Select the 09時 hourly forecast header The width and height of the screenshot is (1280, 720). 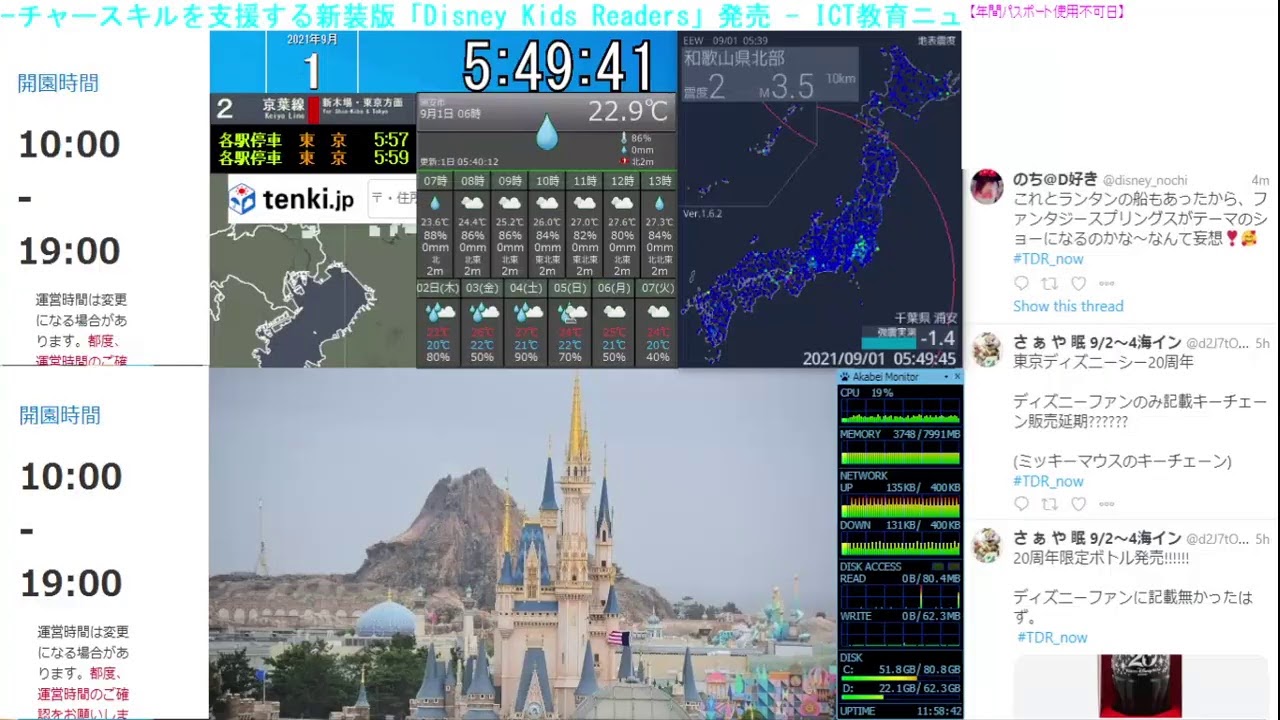coord(510,181)
